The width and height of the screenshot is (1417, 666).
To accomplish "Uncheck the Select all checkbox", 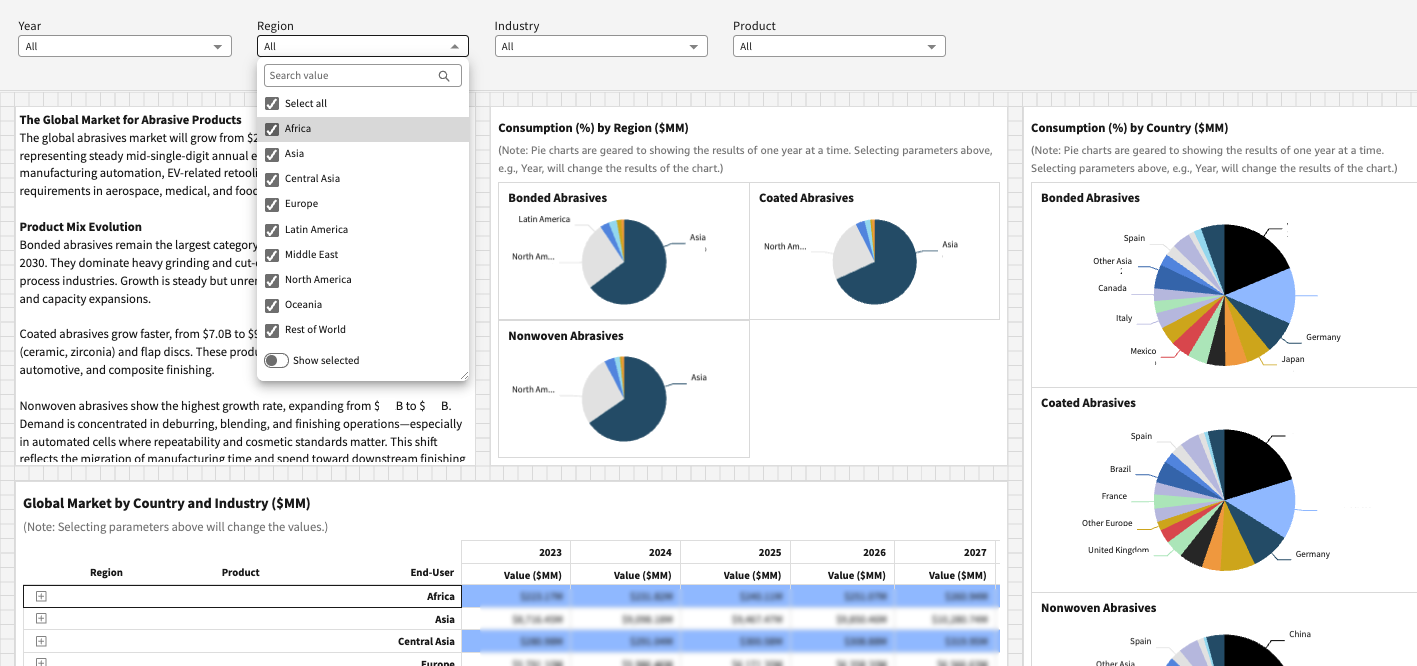I will click(272, 104).
